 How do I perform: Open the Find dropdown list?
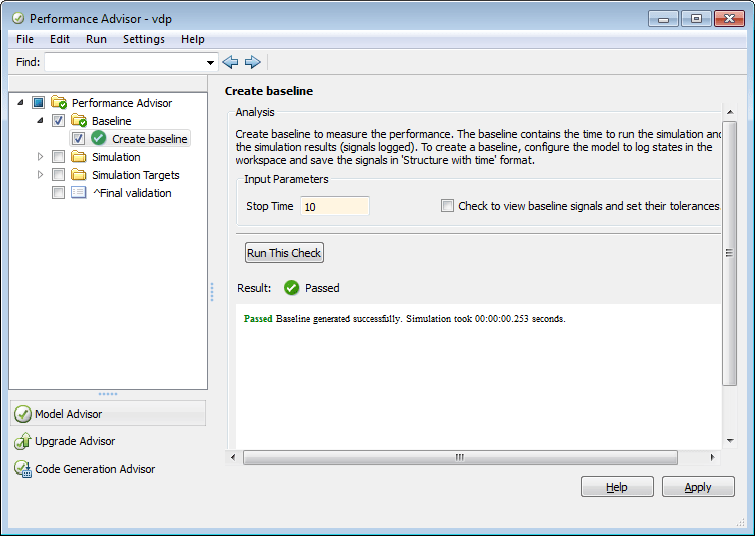210,62
